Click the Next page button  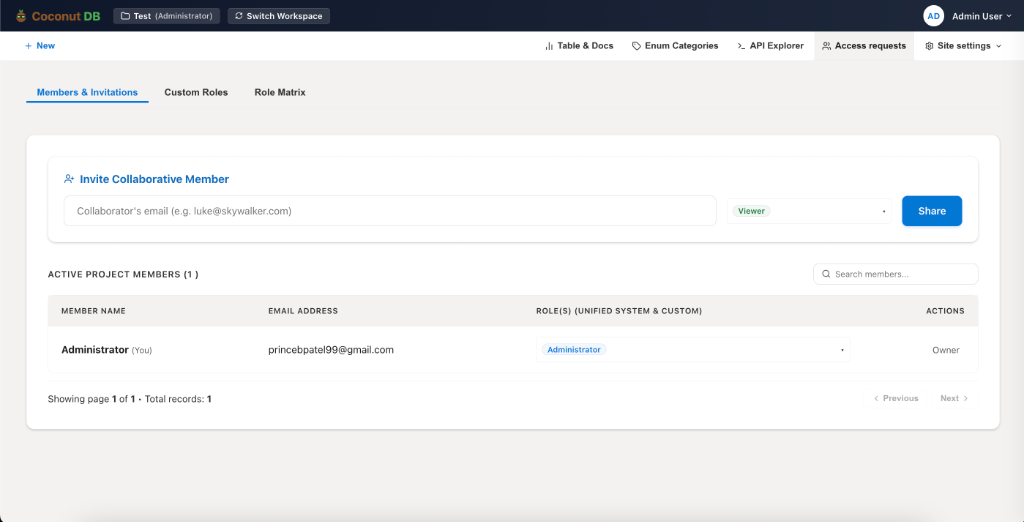click(954, 399)
